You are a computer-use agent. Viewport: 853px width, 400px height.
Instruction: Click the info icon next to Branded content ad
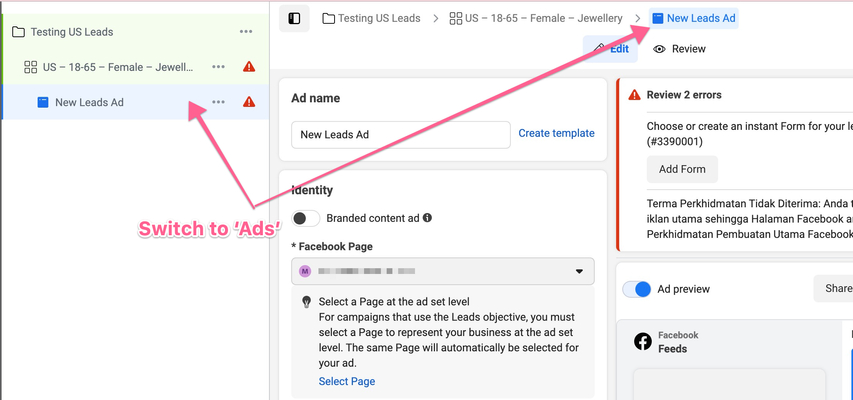point(427,218)
